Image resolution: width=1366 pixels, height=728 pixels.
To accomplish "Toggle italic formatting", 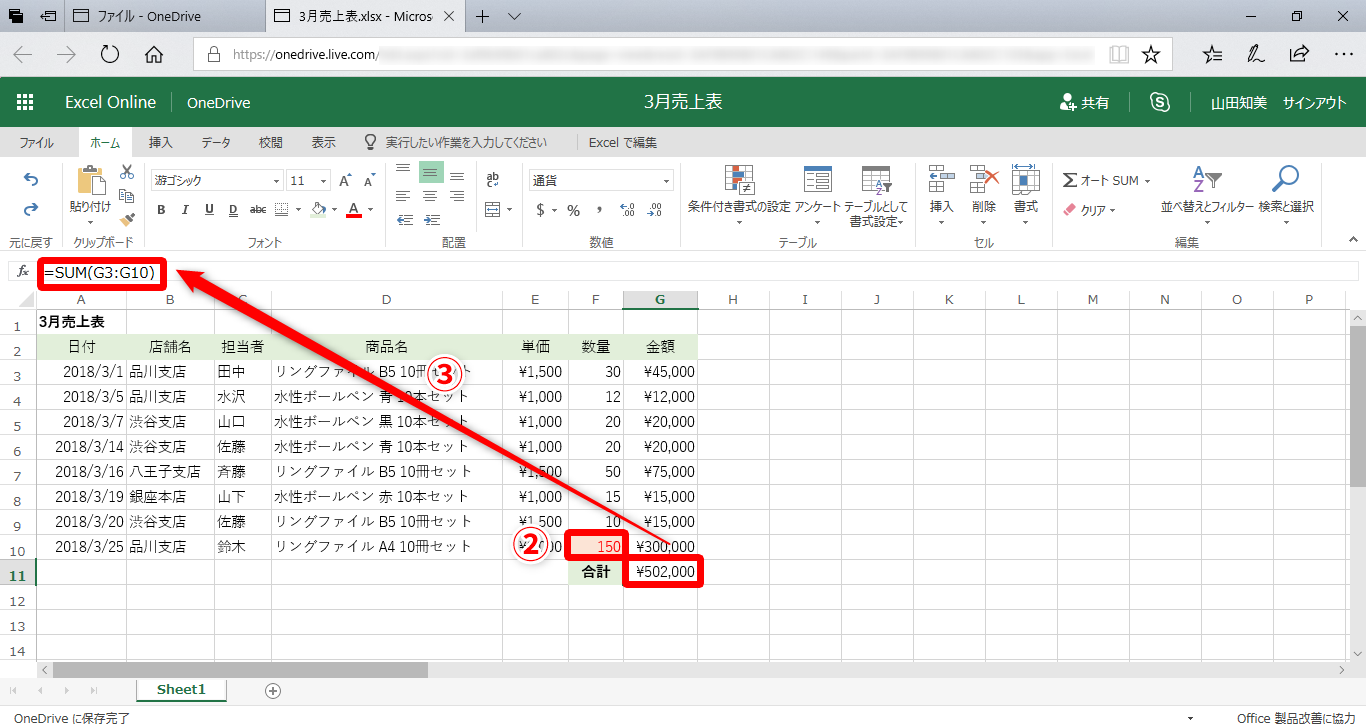I will point(185,210).
